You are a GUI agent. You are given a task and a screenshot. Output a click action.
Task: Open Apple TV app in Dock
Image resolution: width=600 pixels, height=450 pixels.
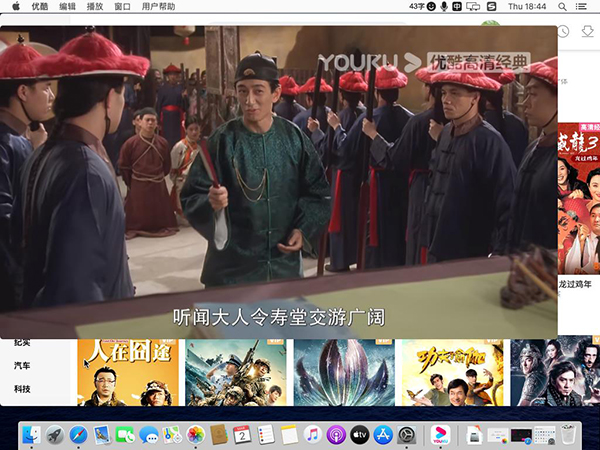(x=359, y=435)
